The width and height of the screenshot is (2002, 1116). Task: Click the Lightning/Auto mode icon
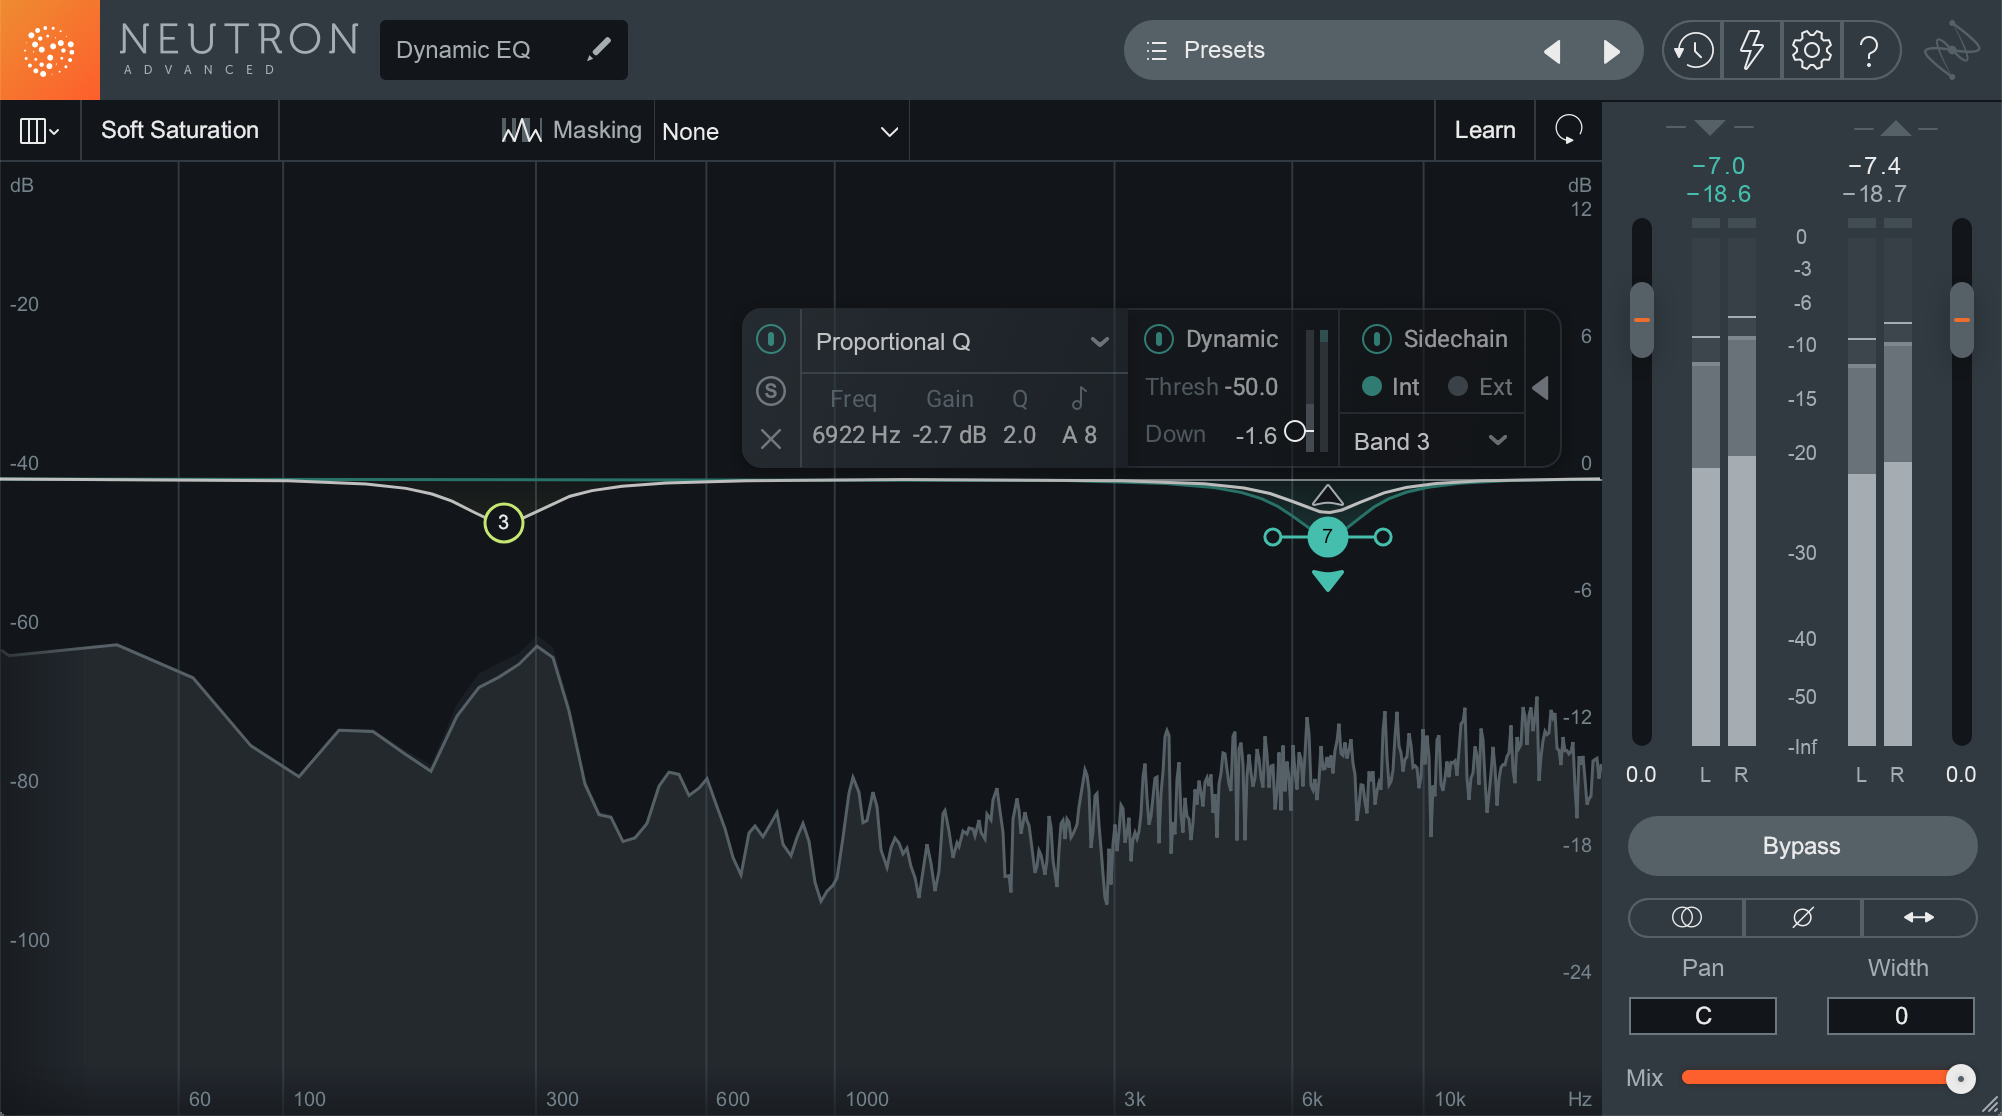click(1751, 51)
